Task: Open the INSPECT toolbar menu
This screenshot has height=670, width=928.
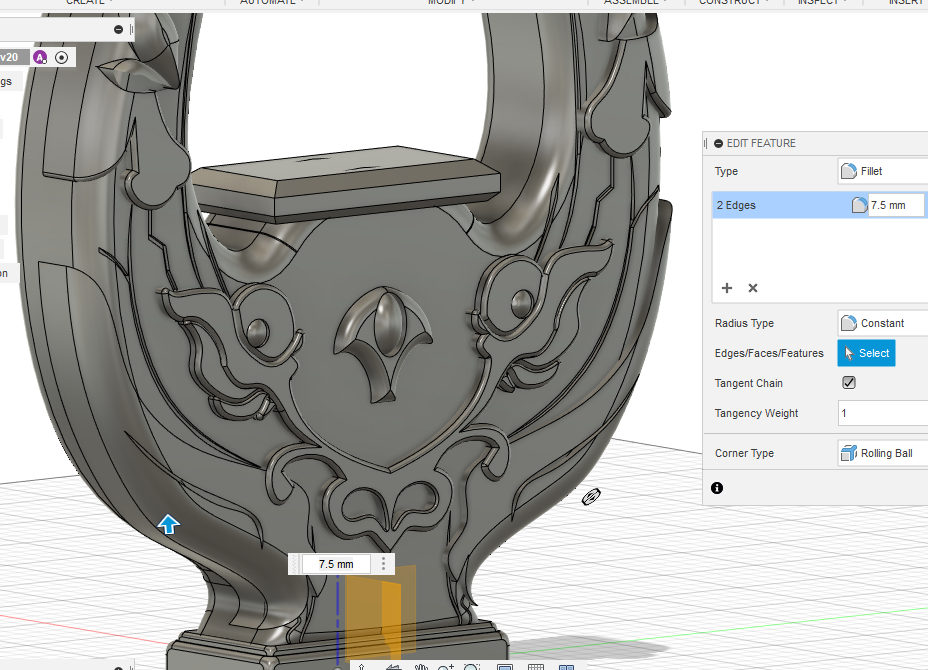Action: coord(821,2)
